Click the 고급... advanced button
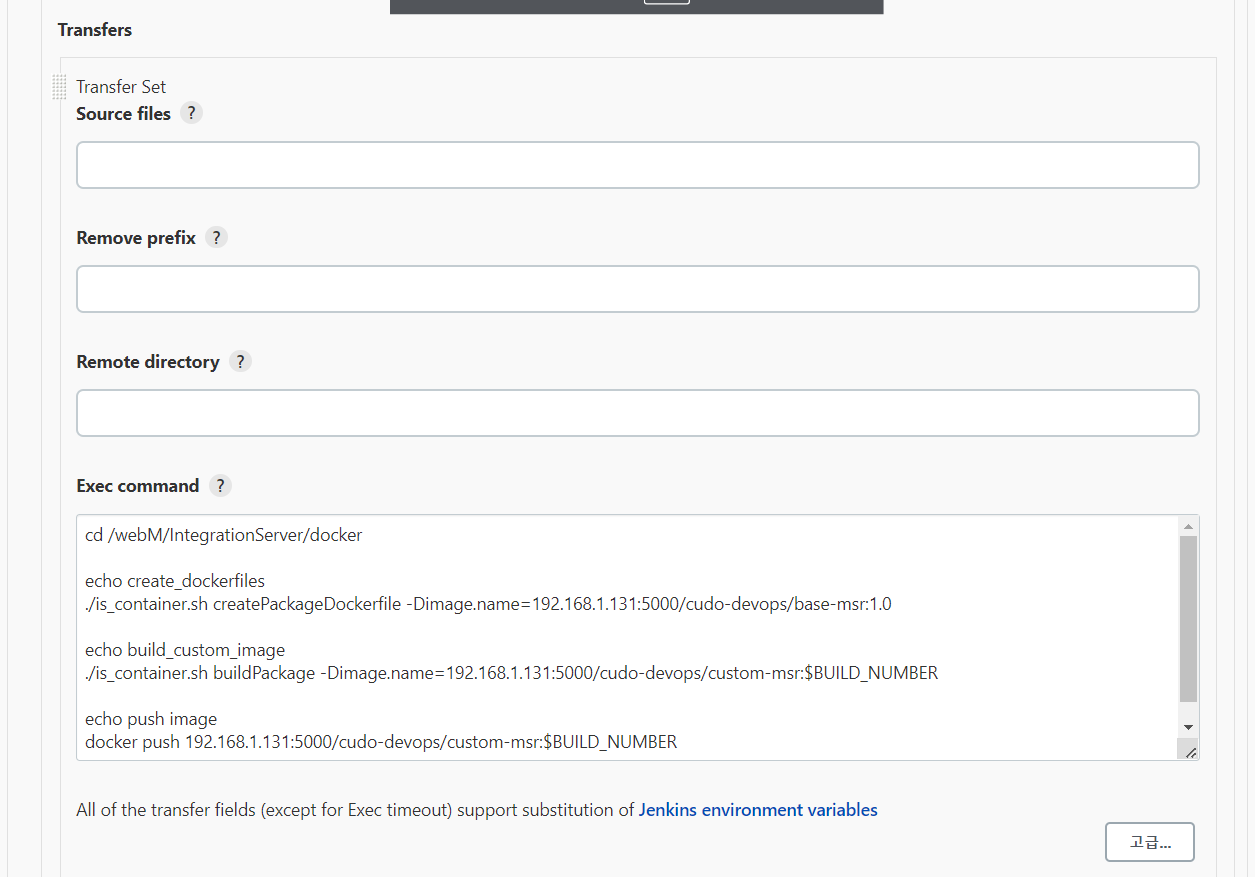1255x877 pixels. point(1149,842)
